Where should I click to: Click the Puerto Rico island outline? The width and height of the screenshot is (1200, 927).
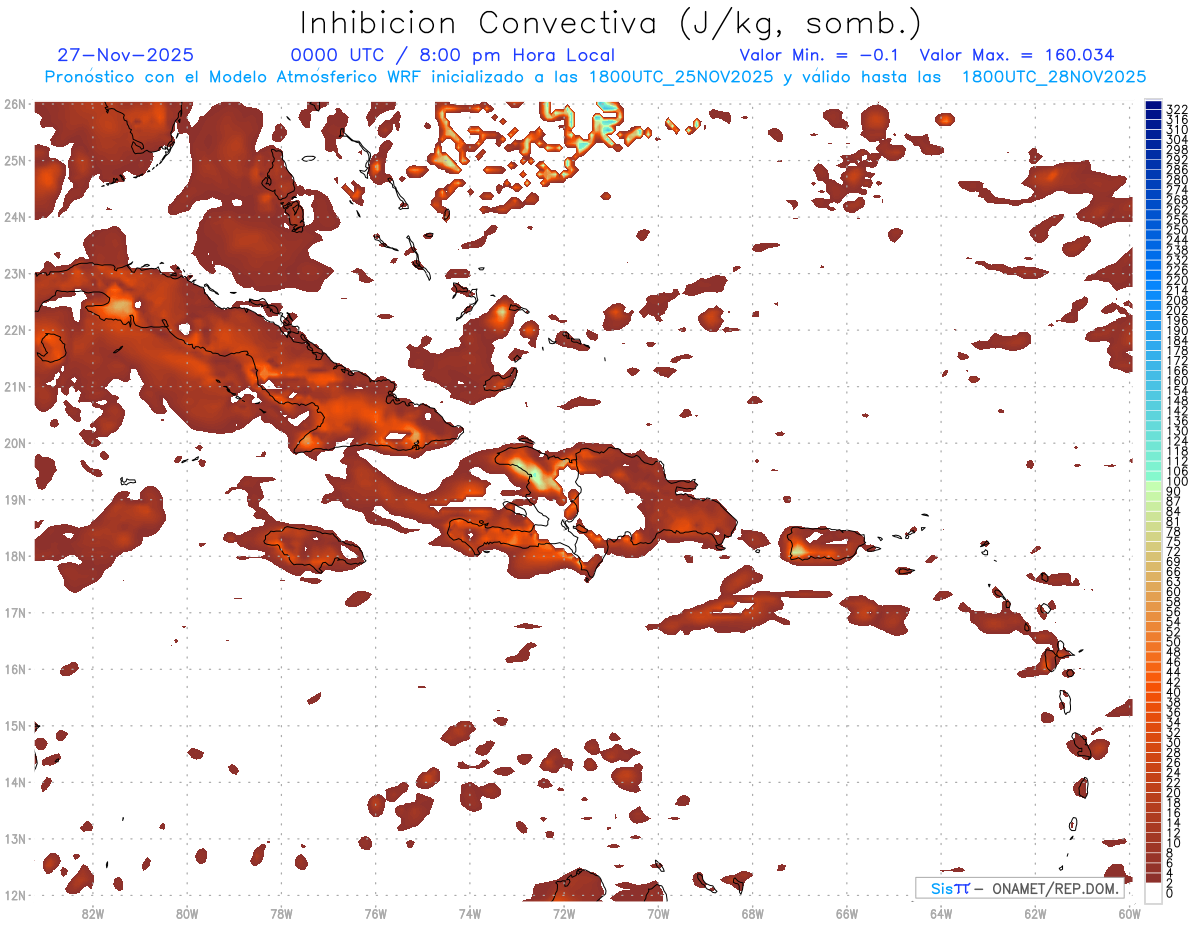coord(825,545)
